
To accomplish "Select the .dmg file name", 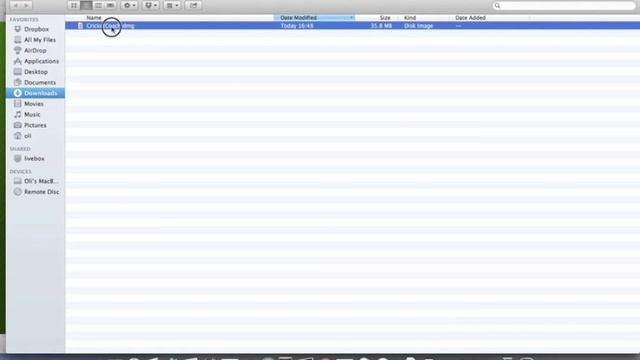I will [110, 26].
